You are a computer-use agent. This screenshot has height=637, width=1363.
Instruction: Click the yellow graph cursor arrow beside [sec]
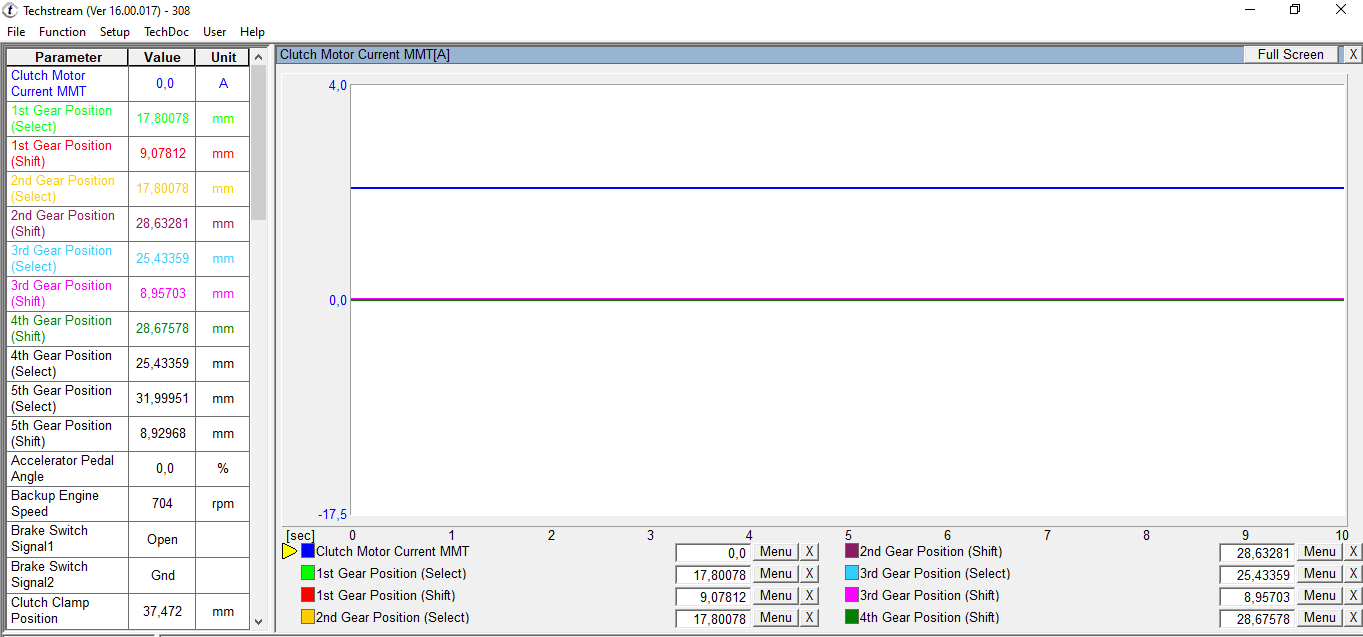tap(290, 550)
